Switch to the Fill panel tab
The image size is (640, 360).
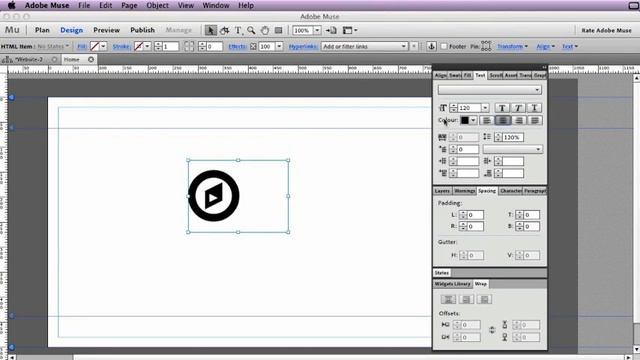[x=467, y=76]
